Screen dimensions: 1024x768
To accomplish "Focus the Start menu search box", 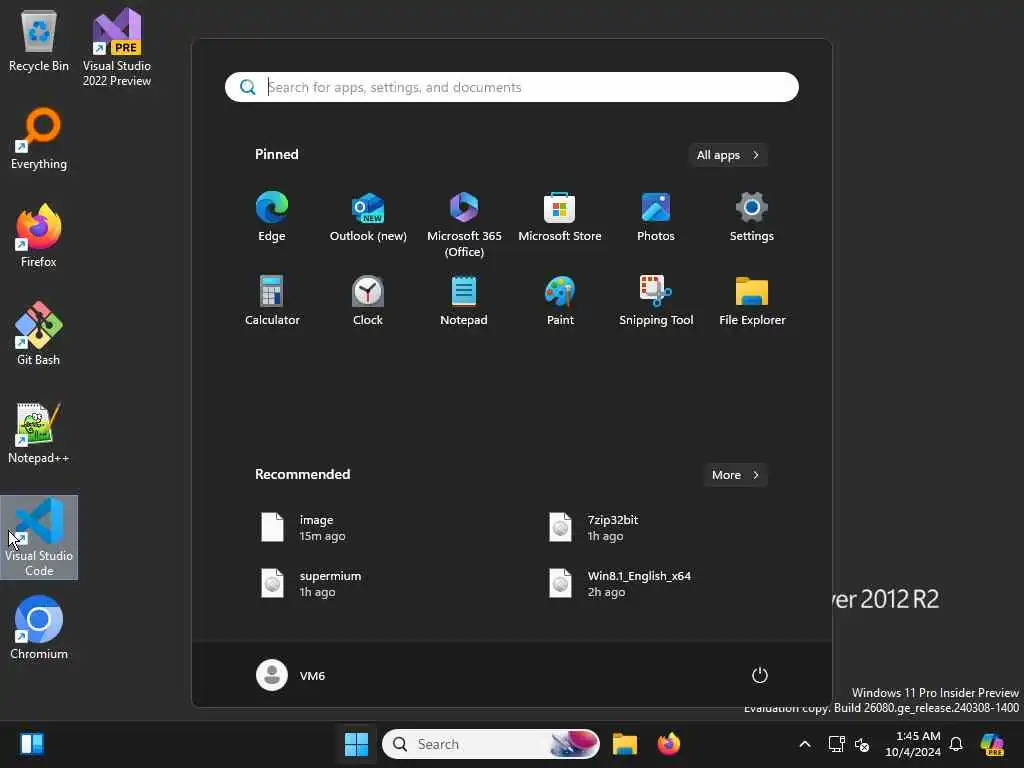I will (x=511, y=87).
